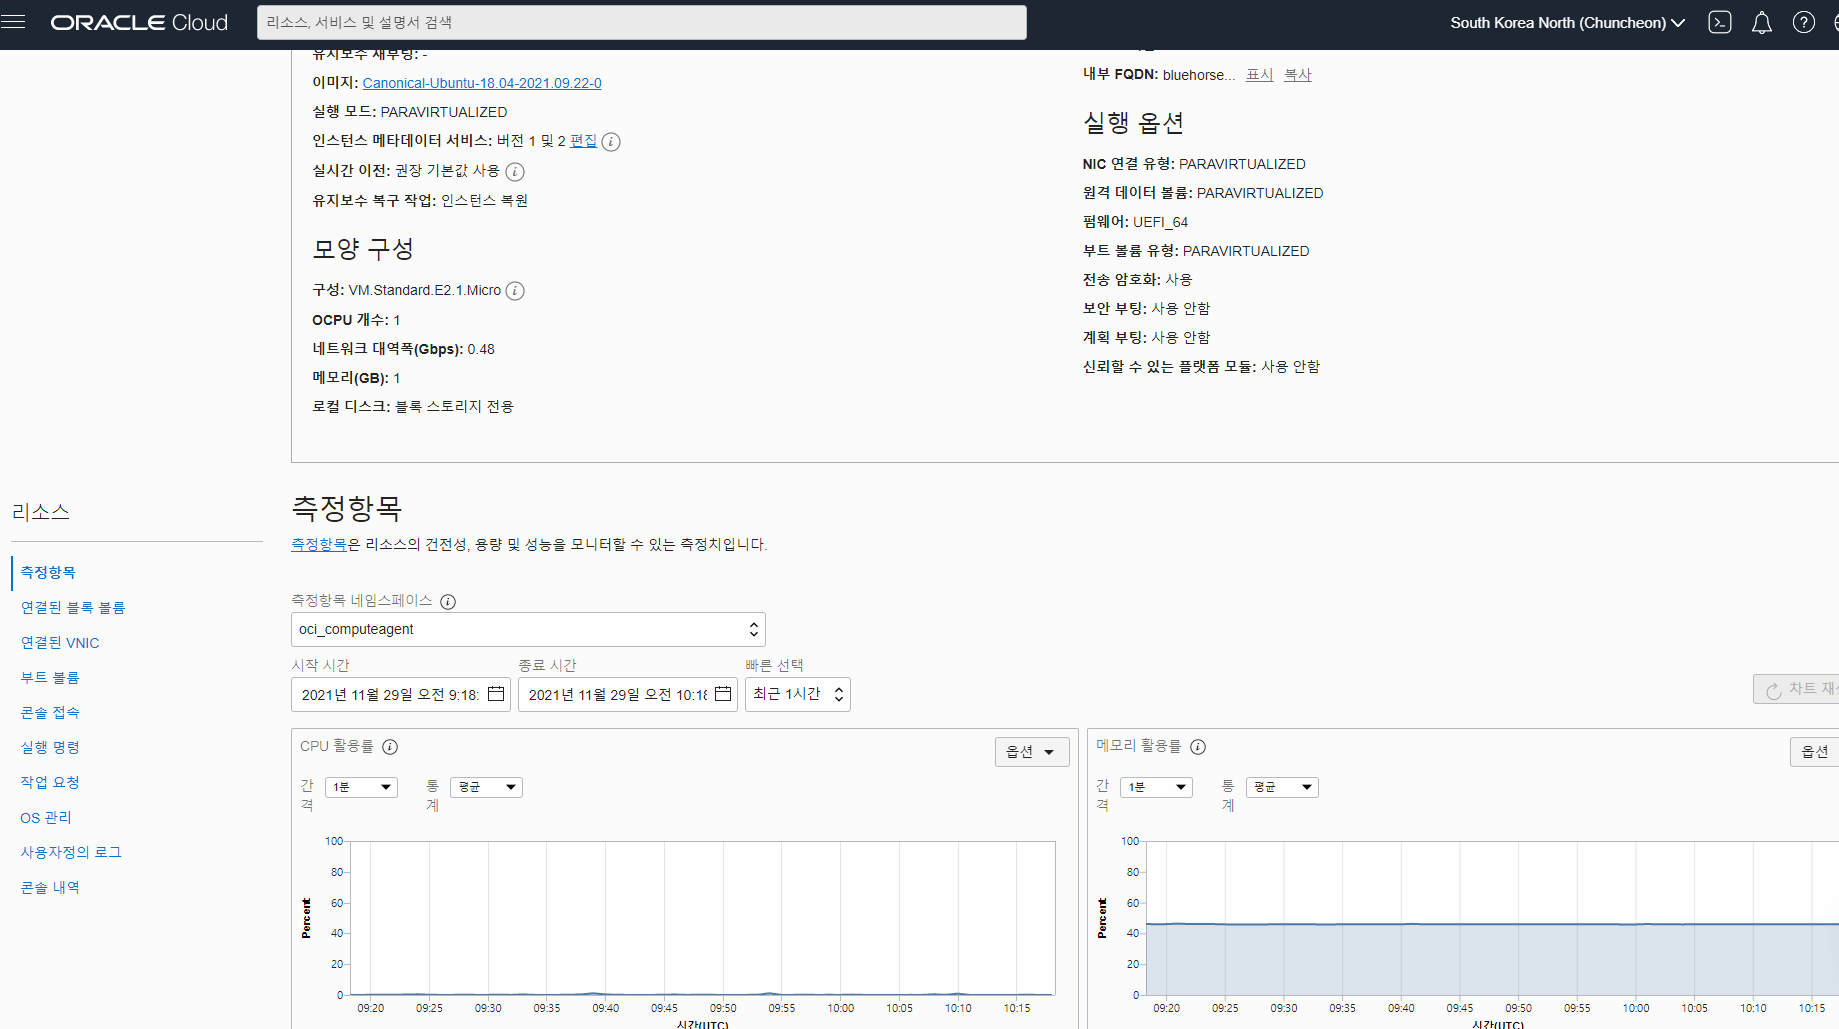Open the 연결된 블록 볼륨 section
The image size is (1839, 1029).
(73, 607)
